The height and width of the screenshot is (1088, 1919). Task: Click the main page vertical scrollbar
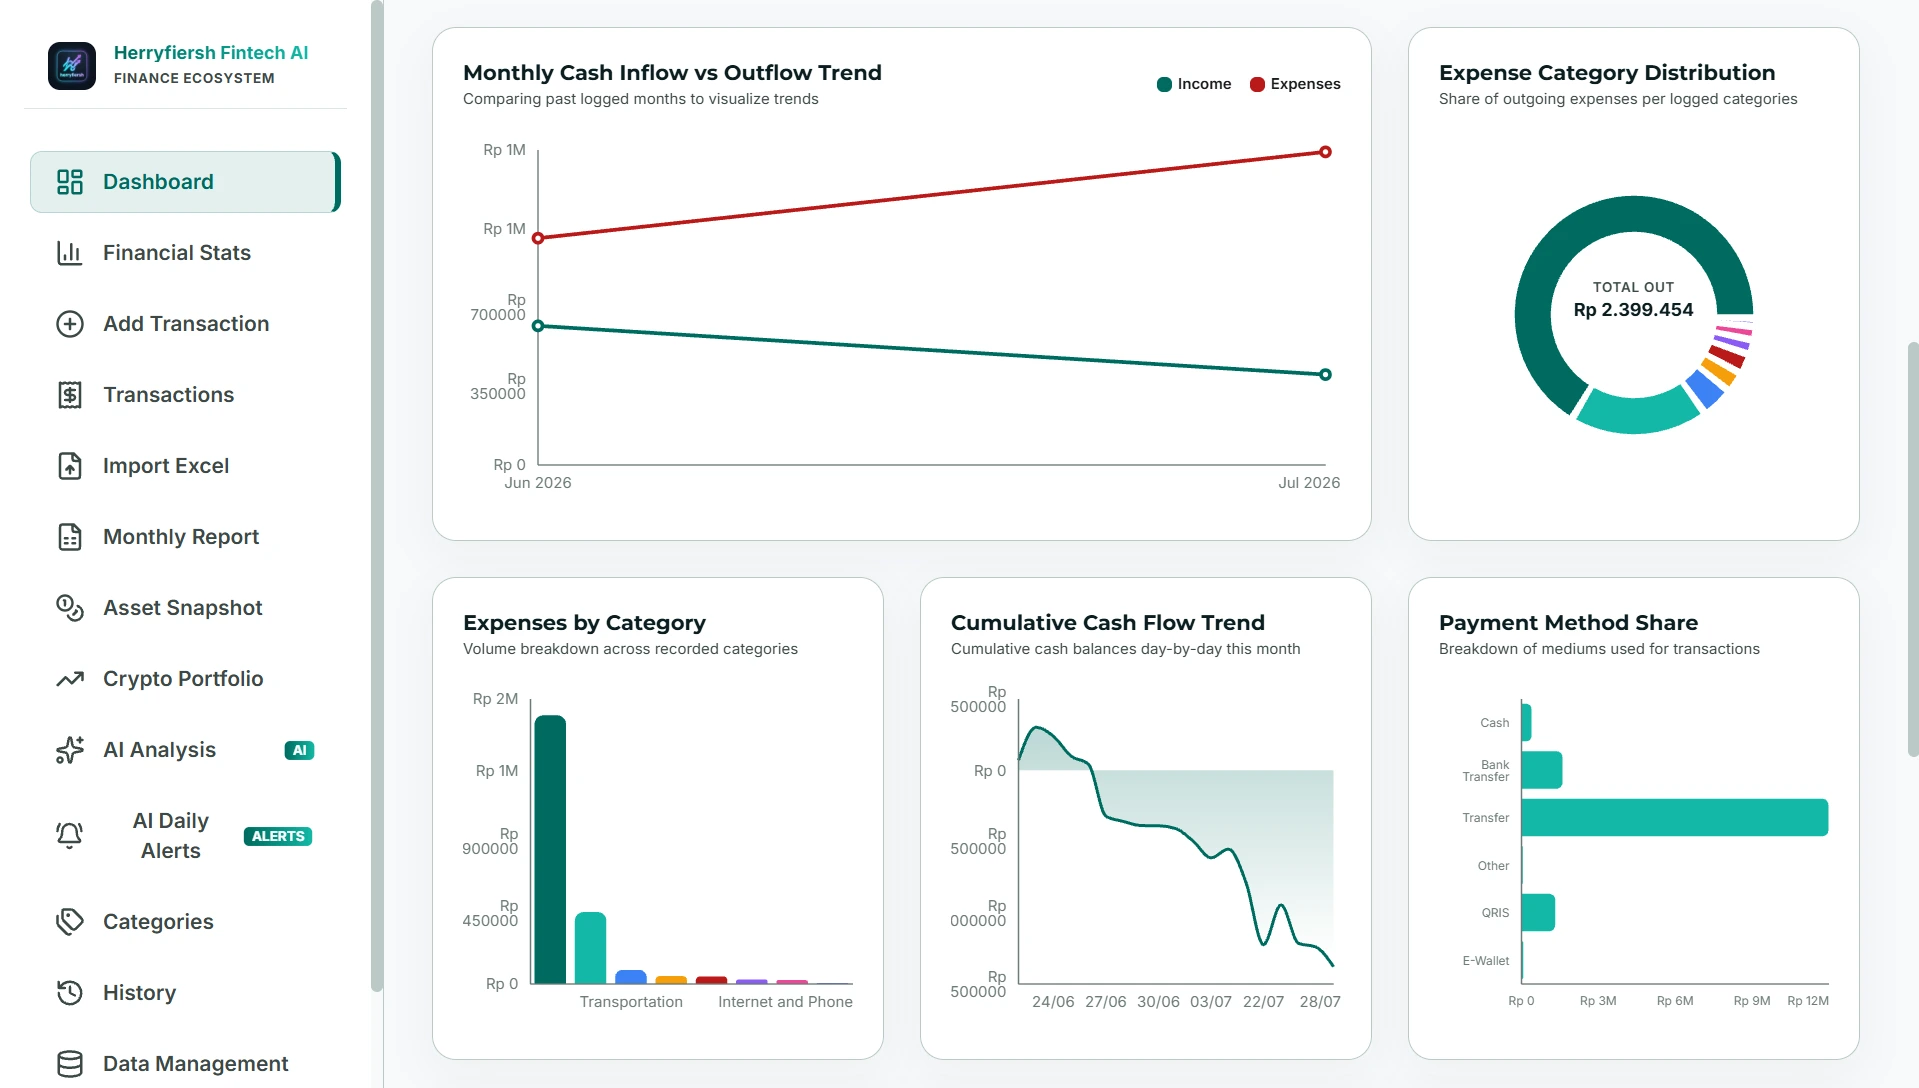1913,550
